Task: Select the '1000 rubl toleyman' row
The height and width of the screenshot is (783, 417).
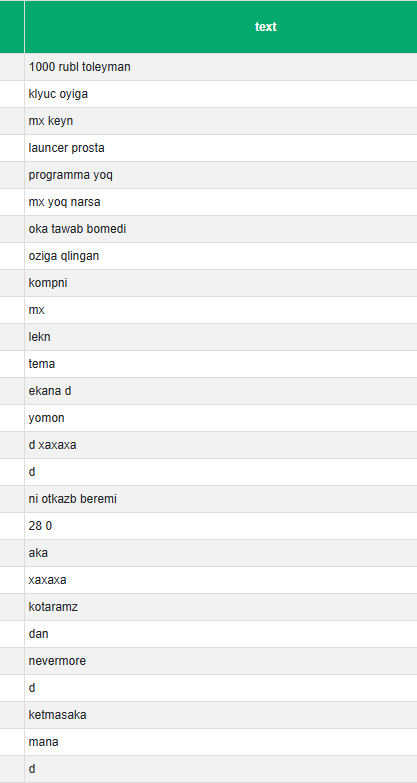Action: (x=221, y=67)
